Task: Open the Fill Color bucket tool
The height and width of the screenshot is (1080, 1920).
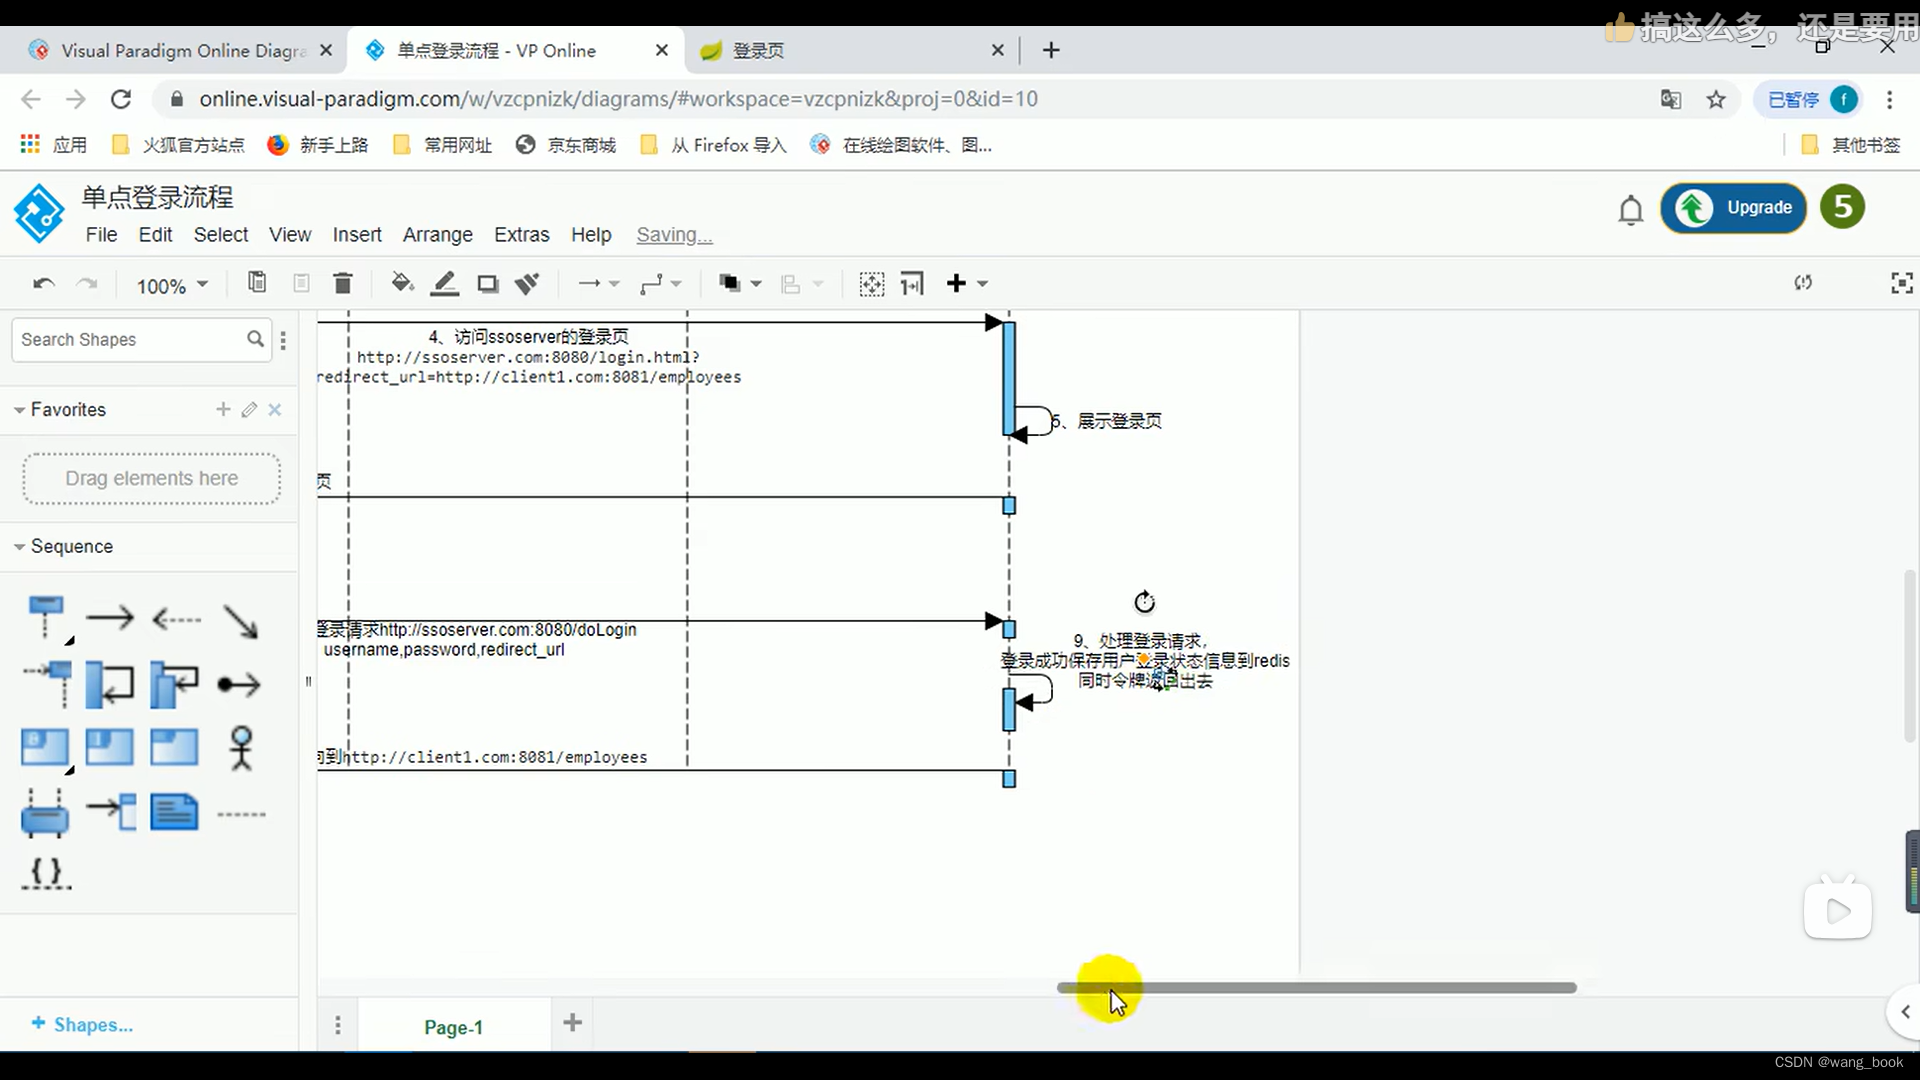Action: click(402, 283)
